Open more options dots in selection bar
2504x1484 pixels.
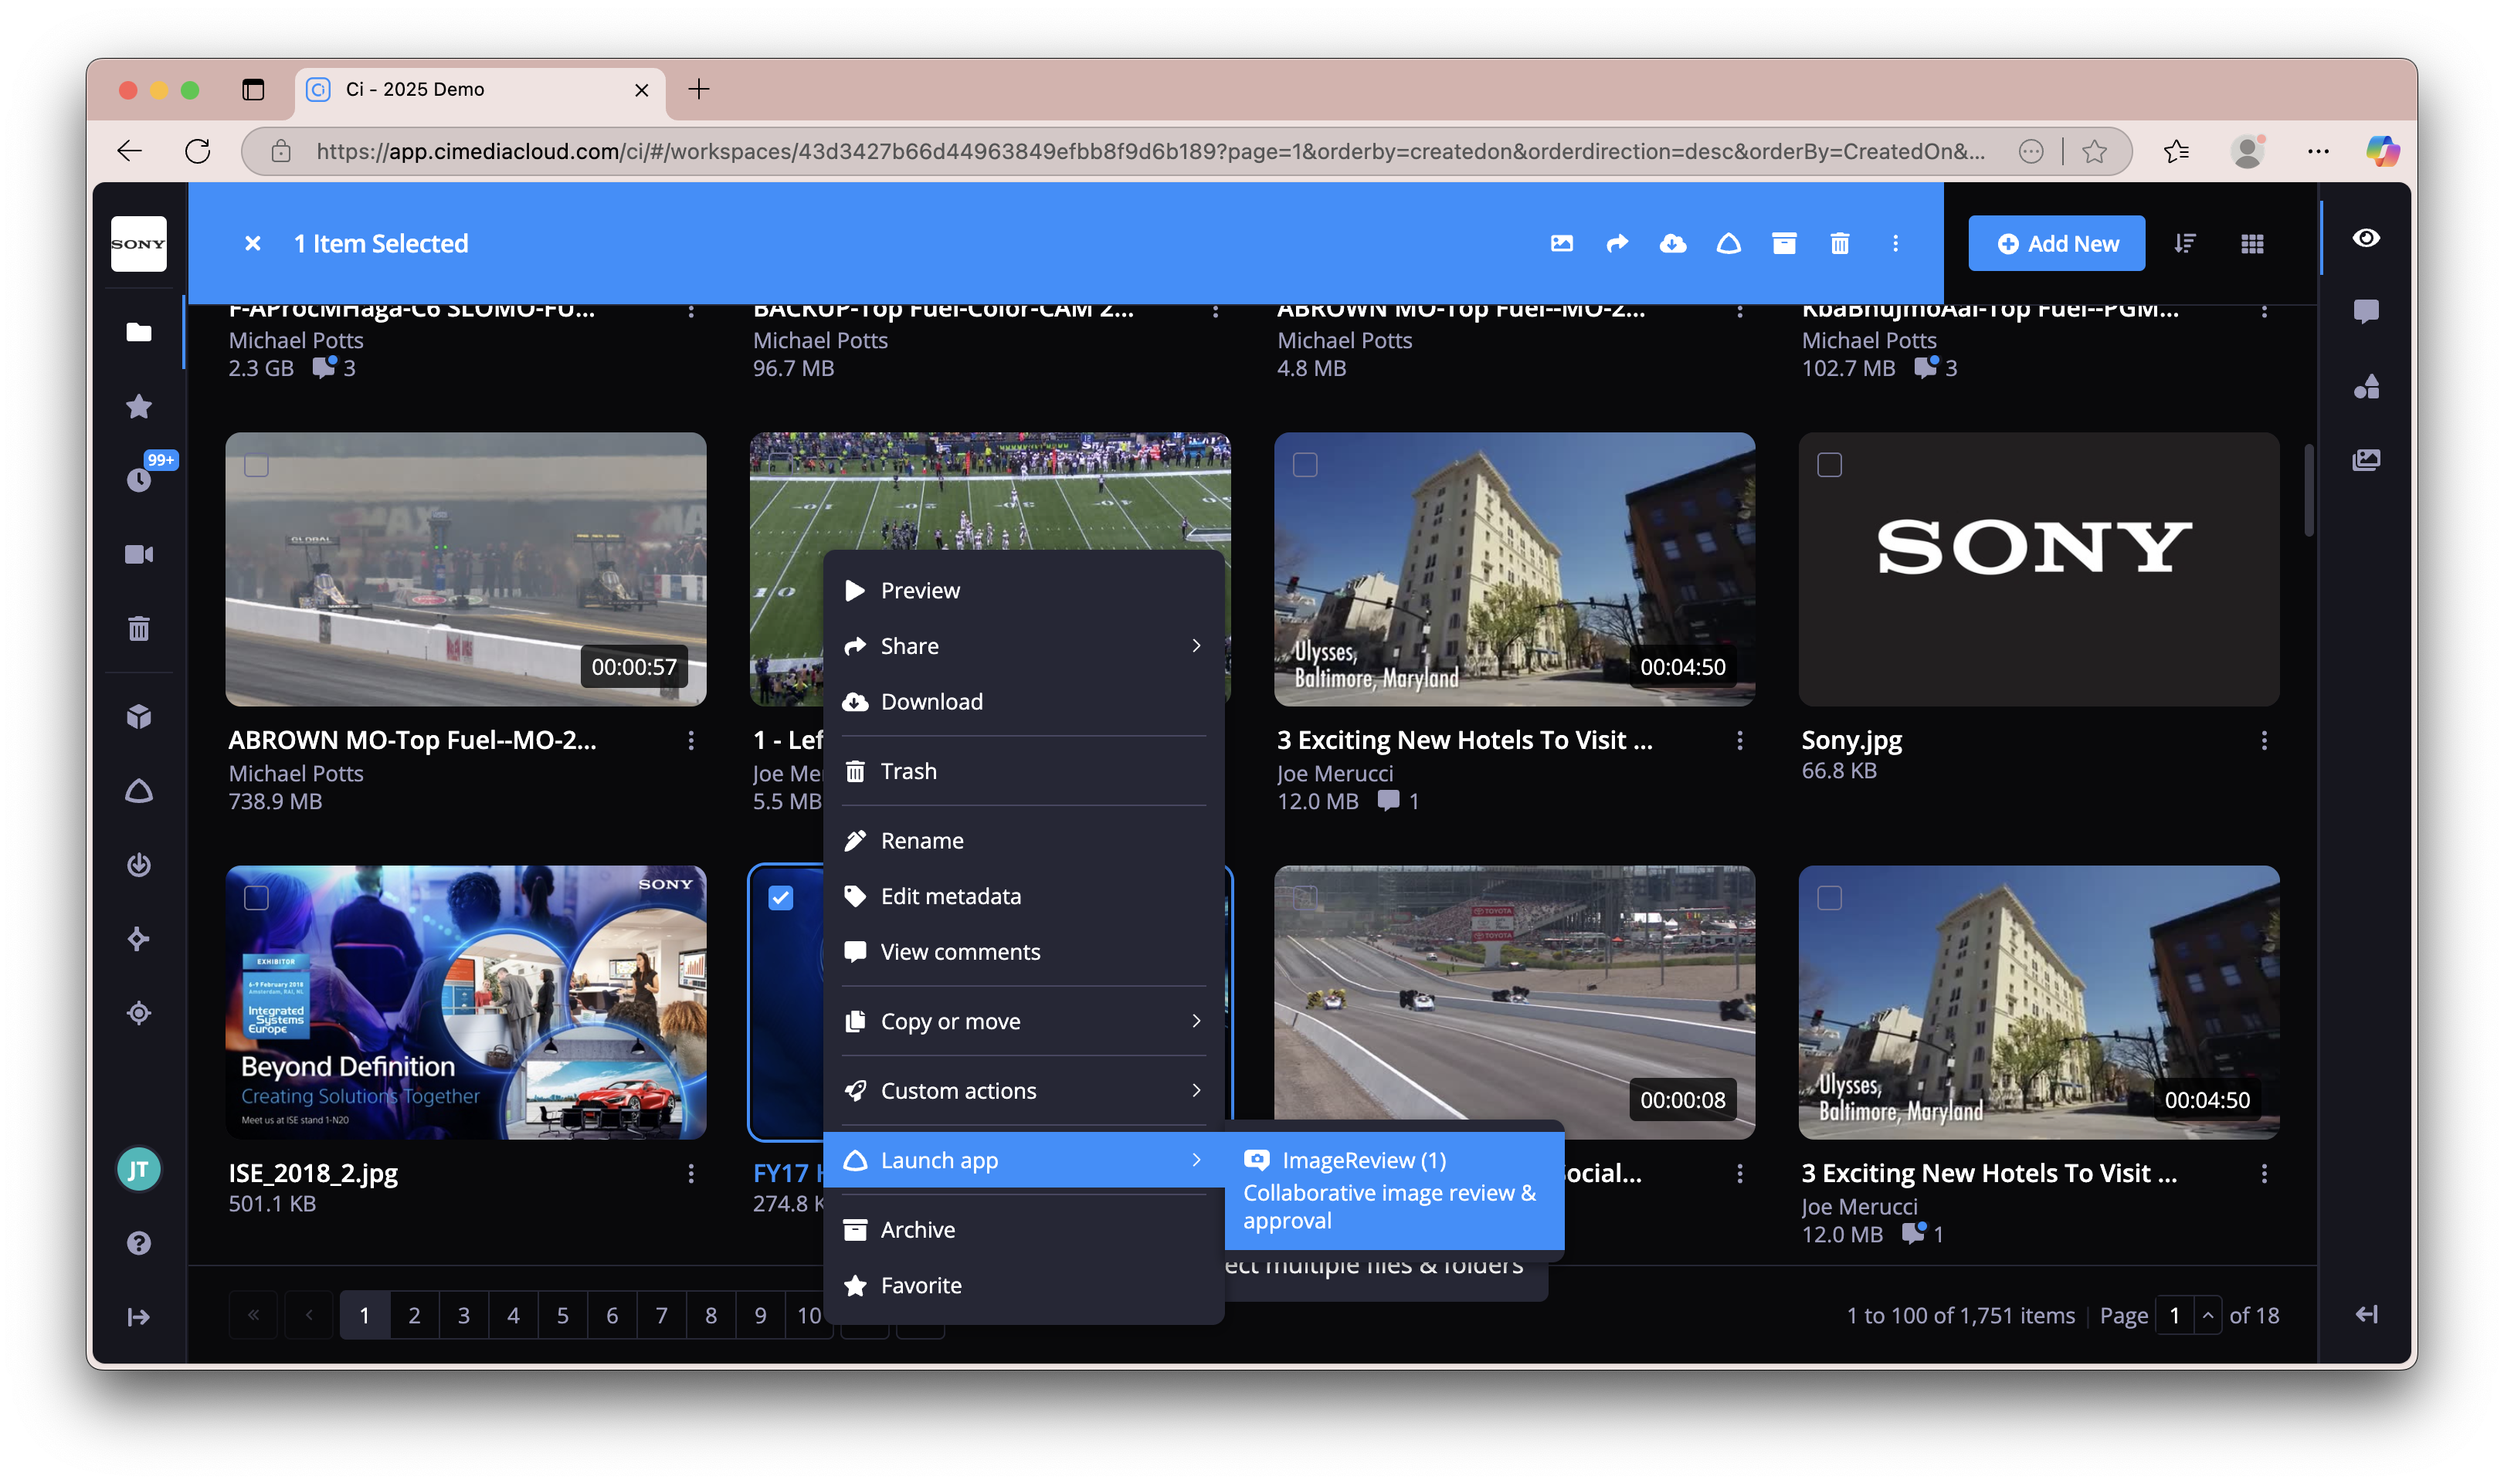click(1895, 244)
